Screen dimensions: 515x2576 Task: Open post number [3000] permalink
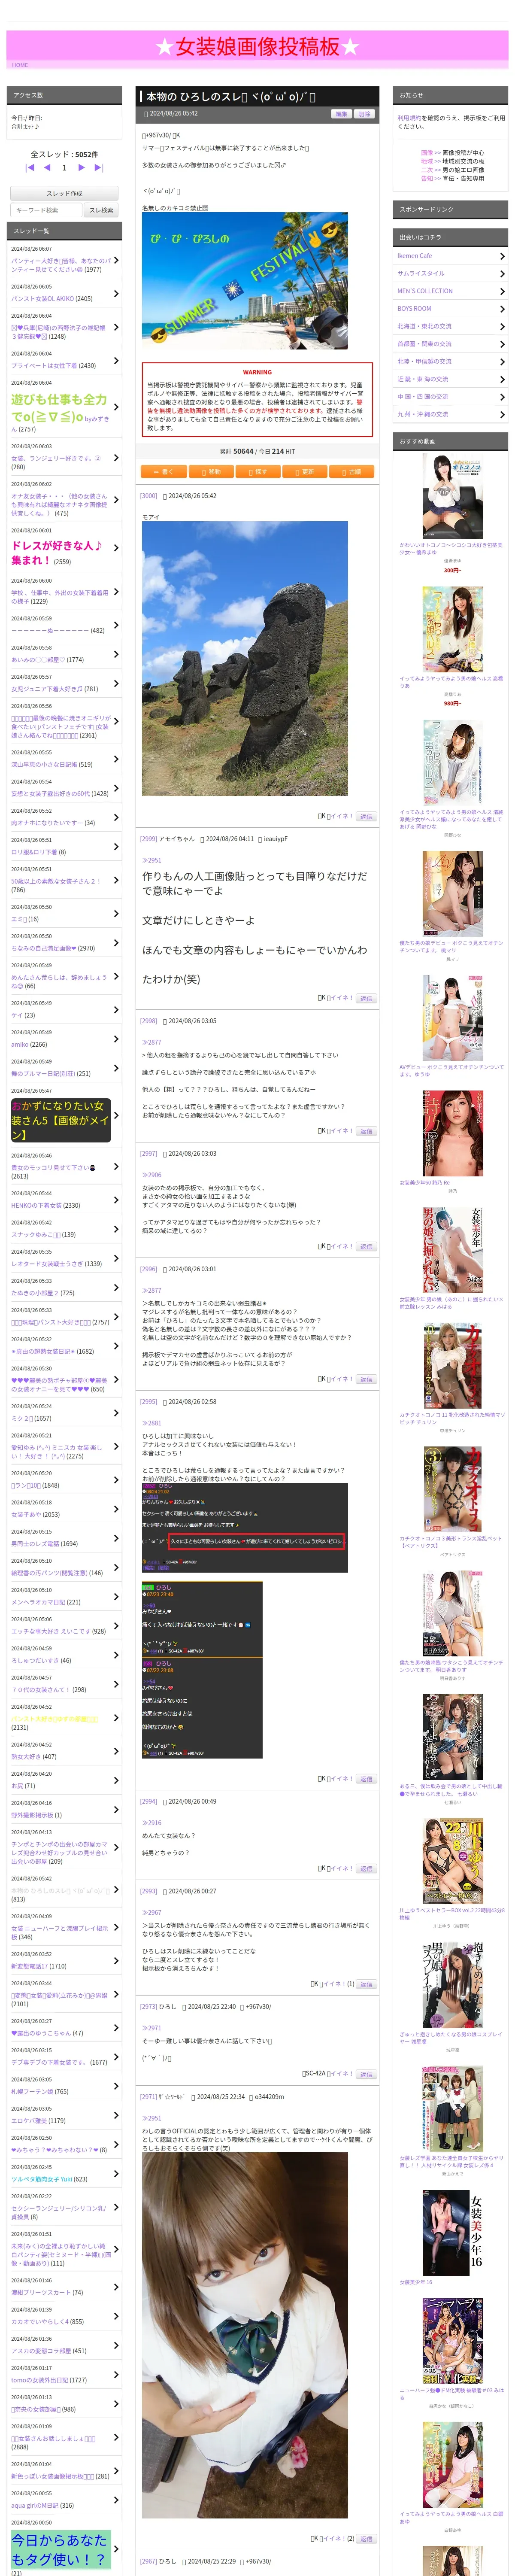(148, 496)
